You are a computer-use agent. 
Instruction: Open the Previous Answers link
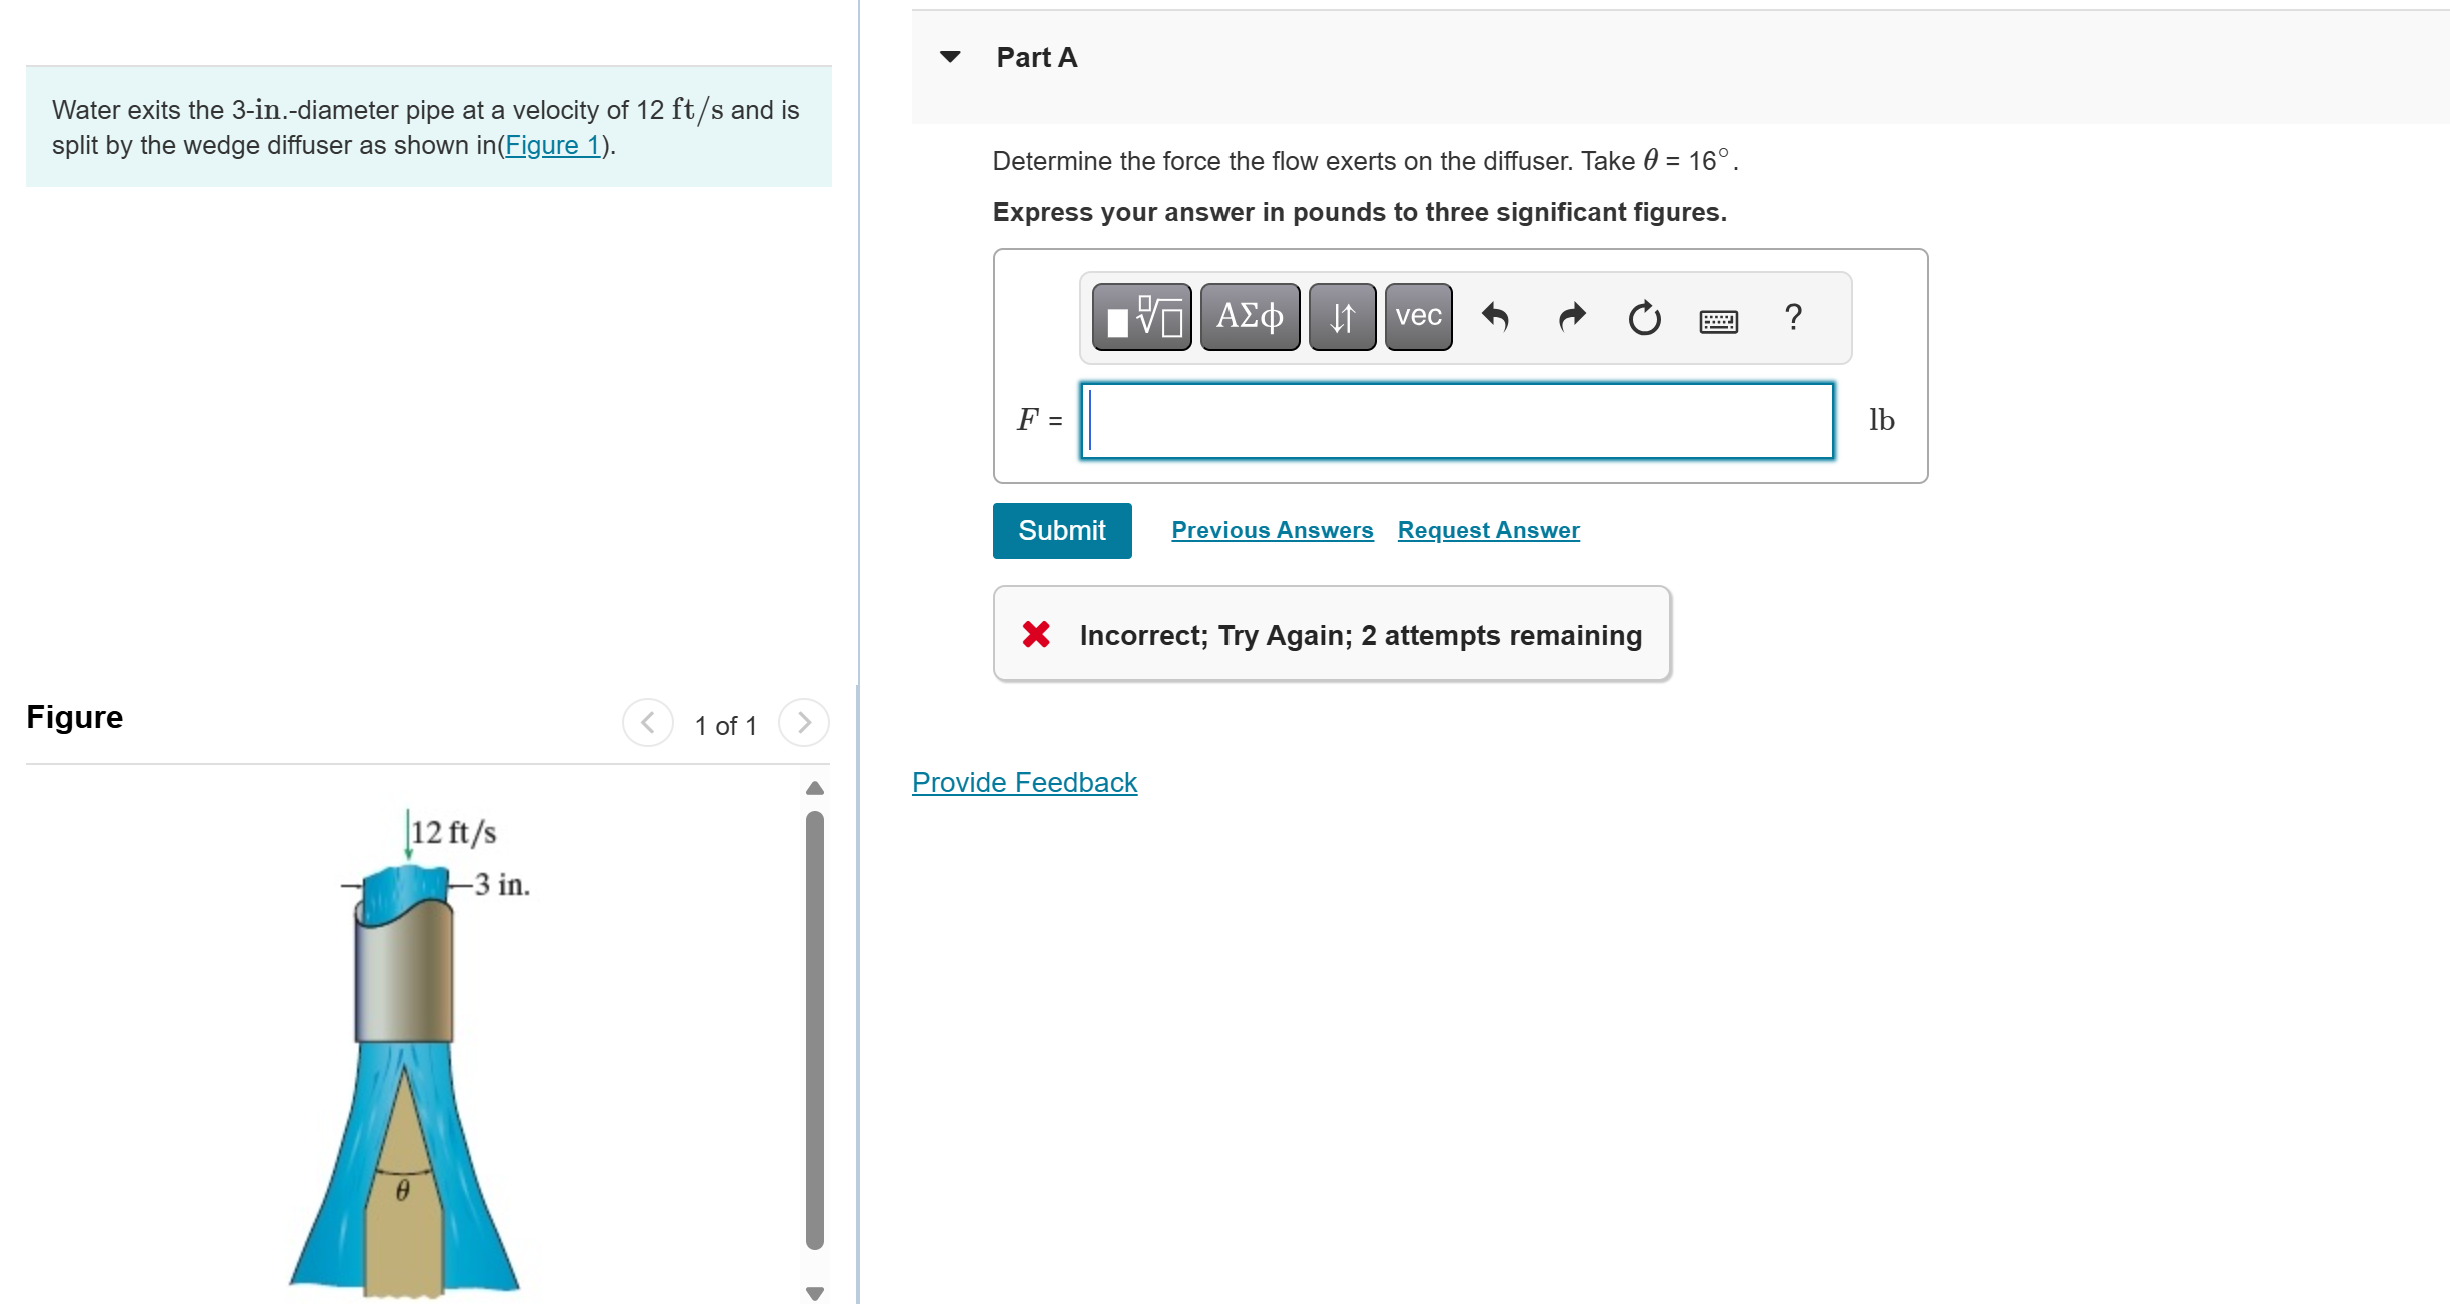point(1271,530)
